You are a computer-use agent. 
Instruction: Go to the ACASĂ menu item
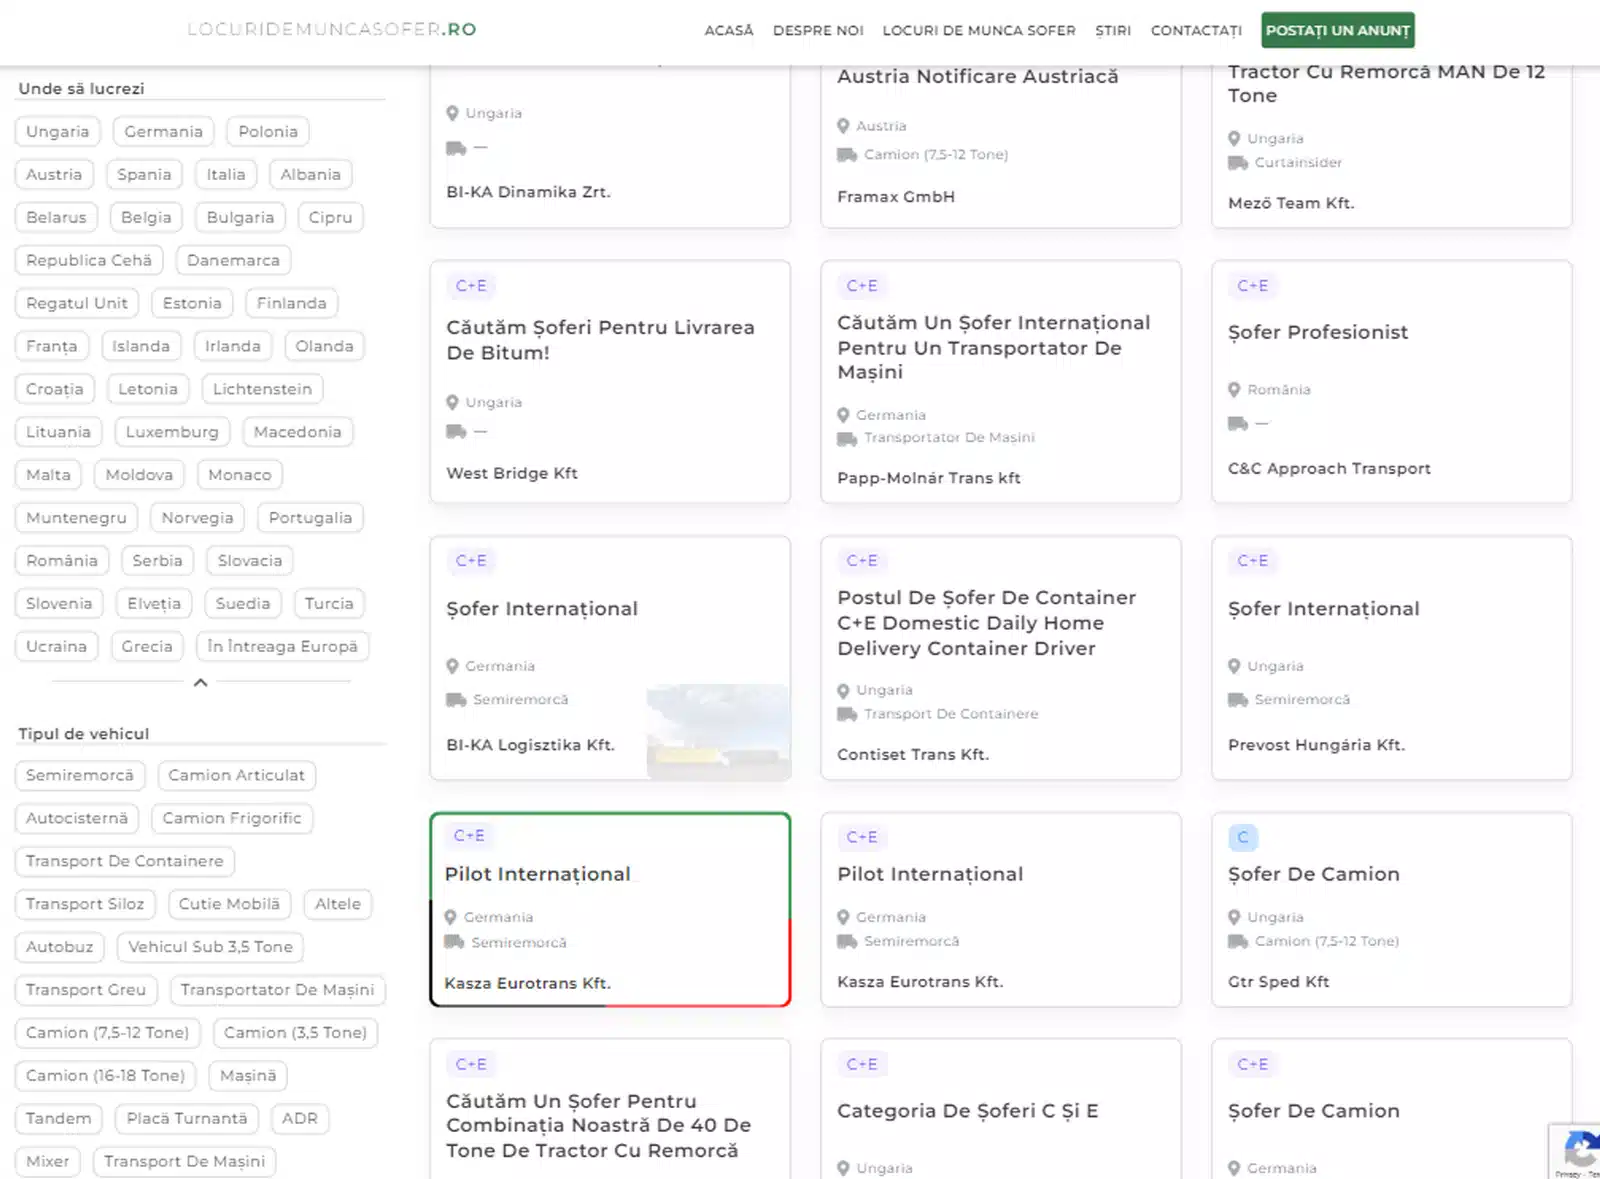(x=729, y=31)
